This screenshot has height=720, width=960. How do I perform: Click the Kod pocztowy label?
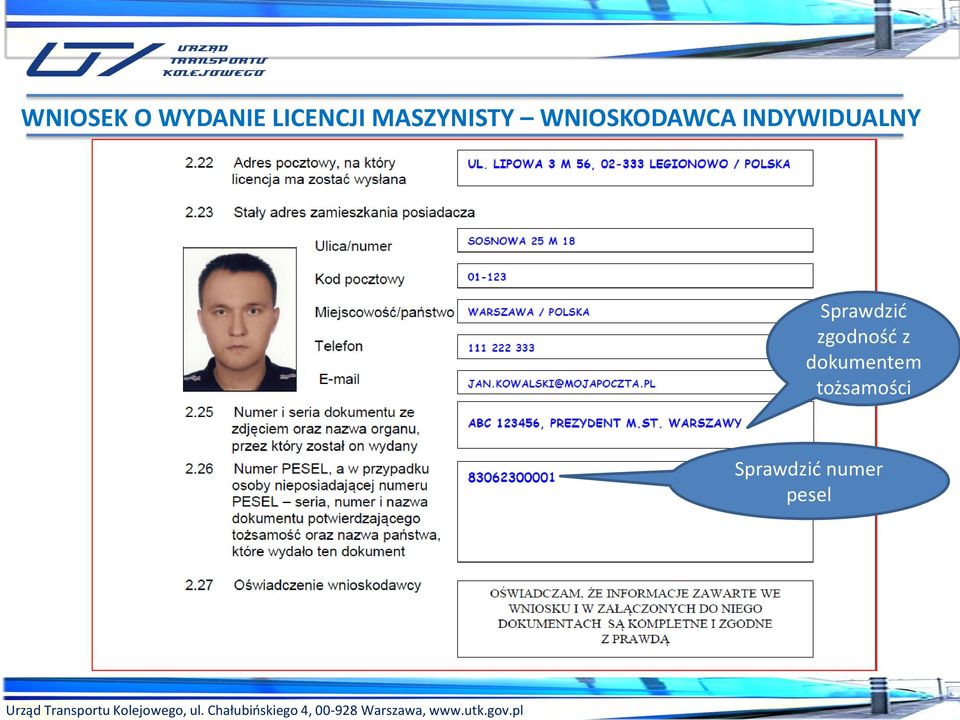tap(359, 279)
